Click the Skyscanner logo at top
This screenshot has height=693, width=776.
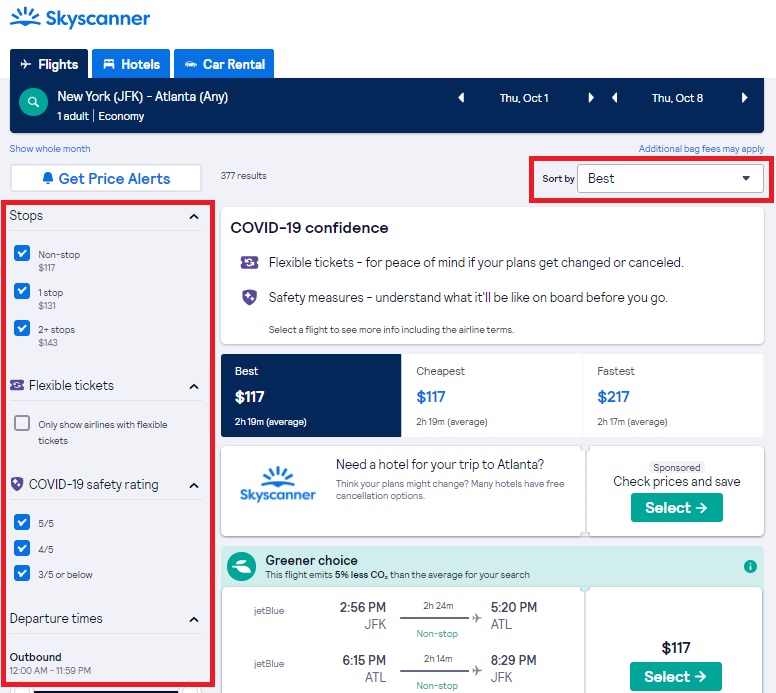[80, 18]
